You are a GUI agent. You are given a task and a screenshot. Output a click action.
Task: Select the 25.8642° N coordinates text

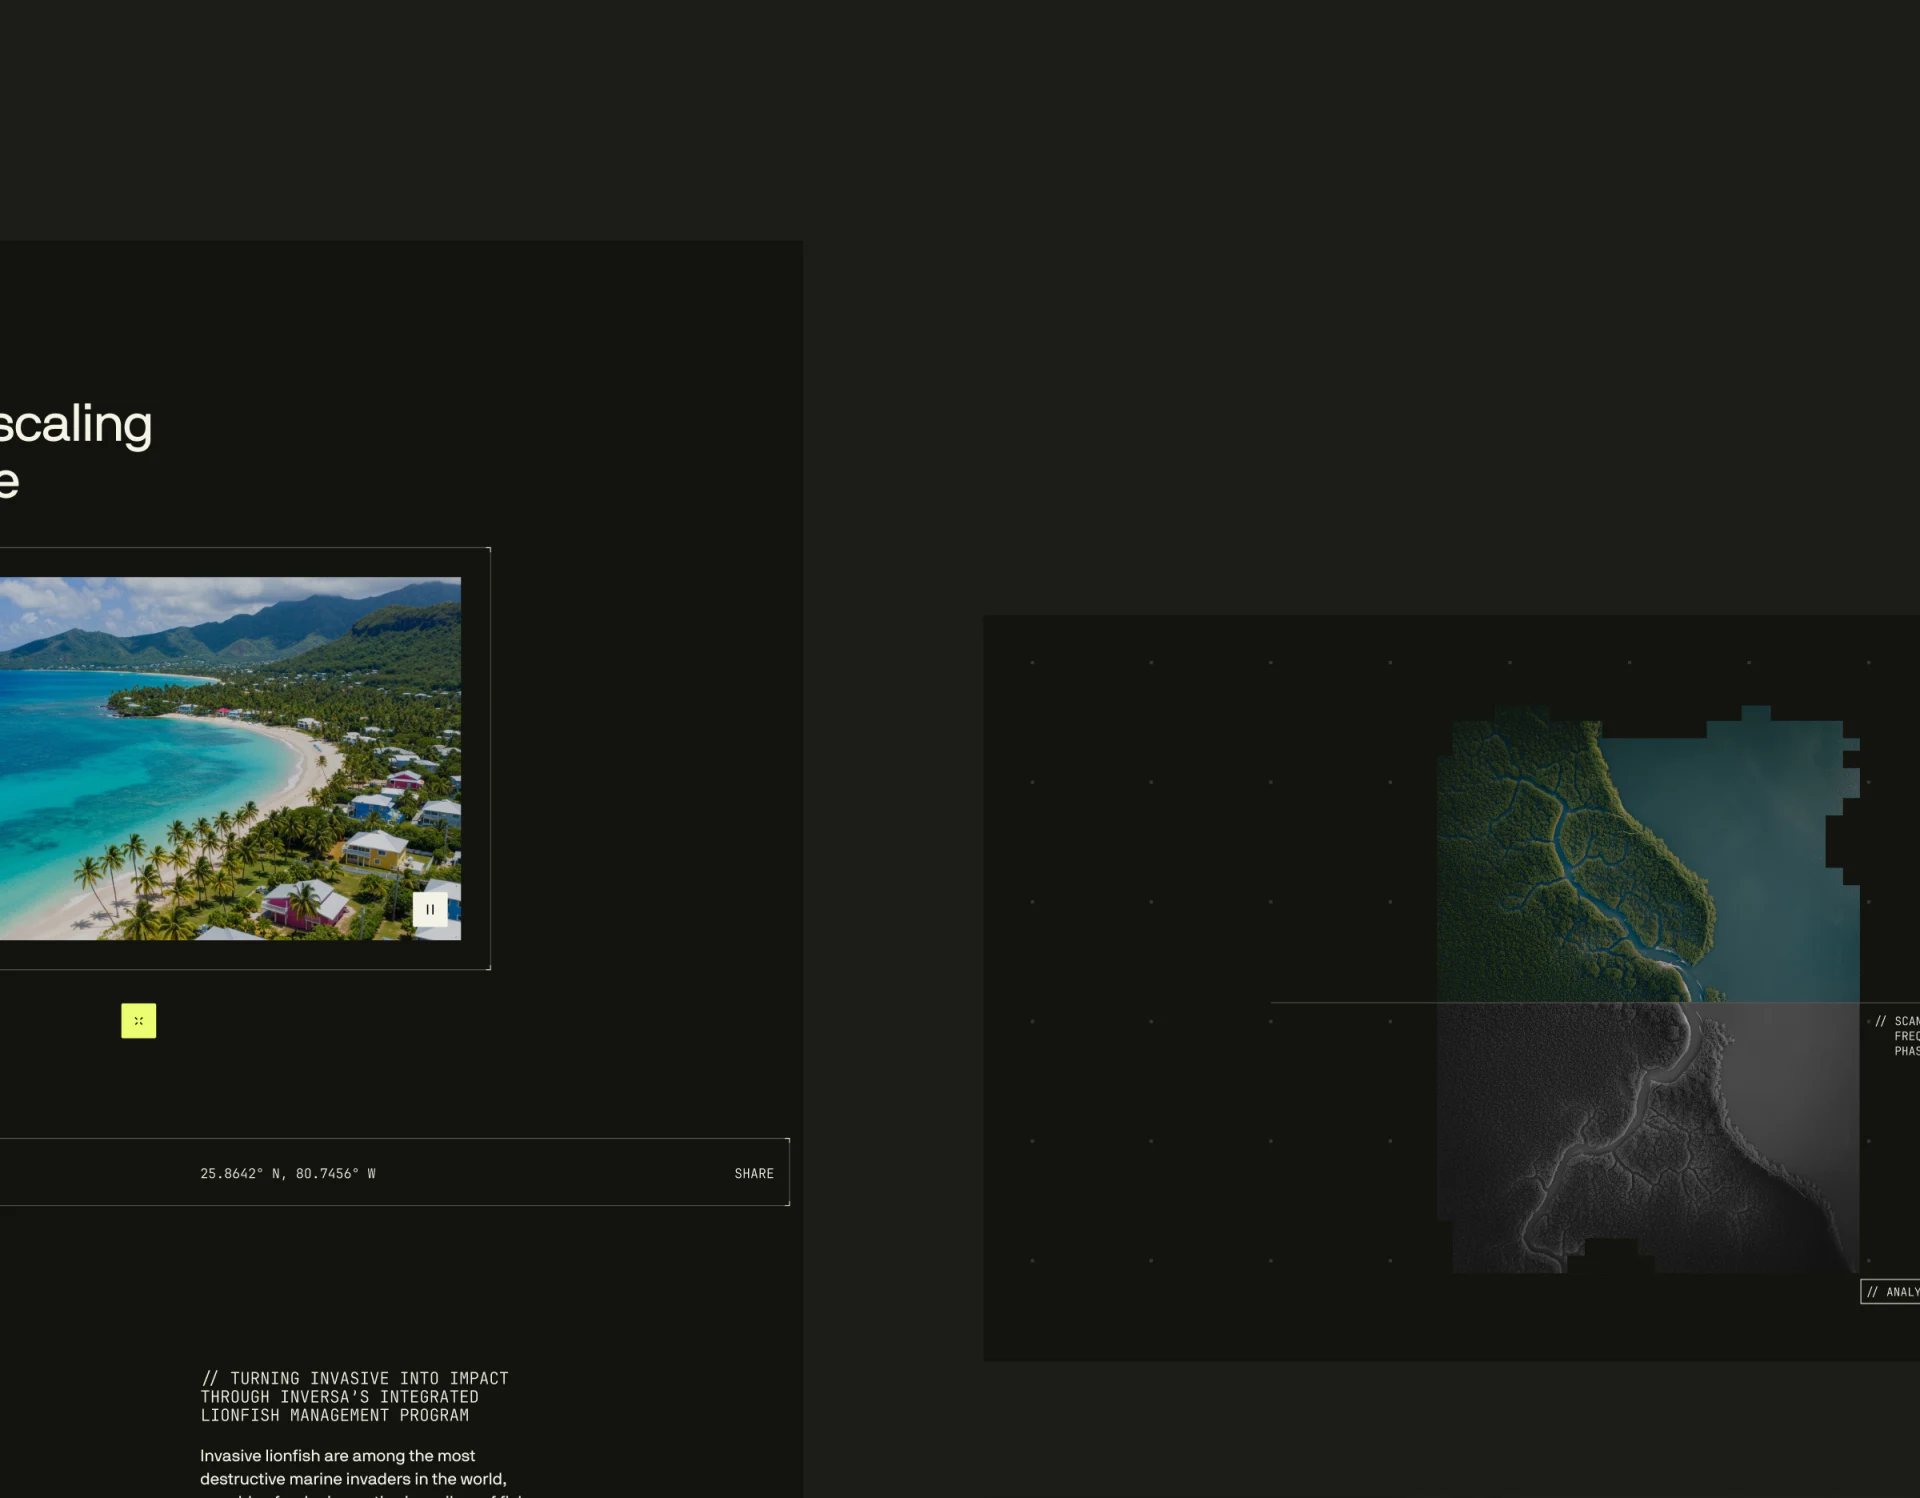click(288, 1173)
